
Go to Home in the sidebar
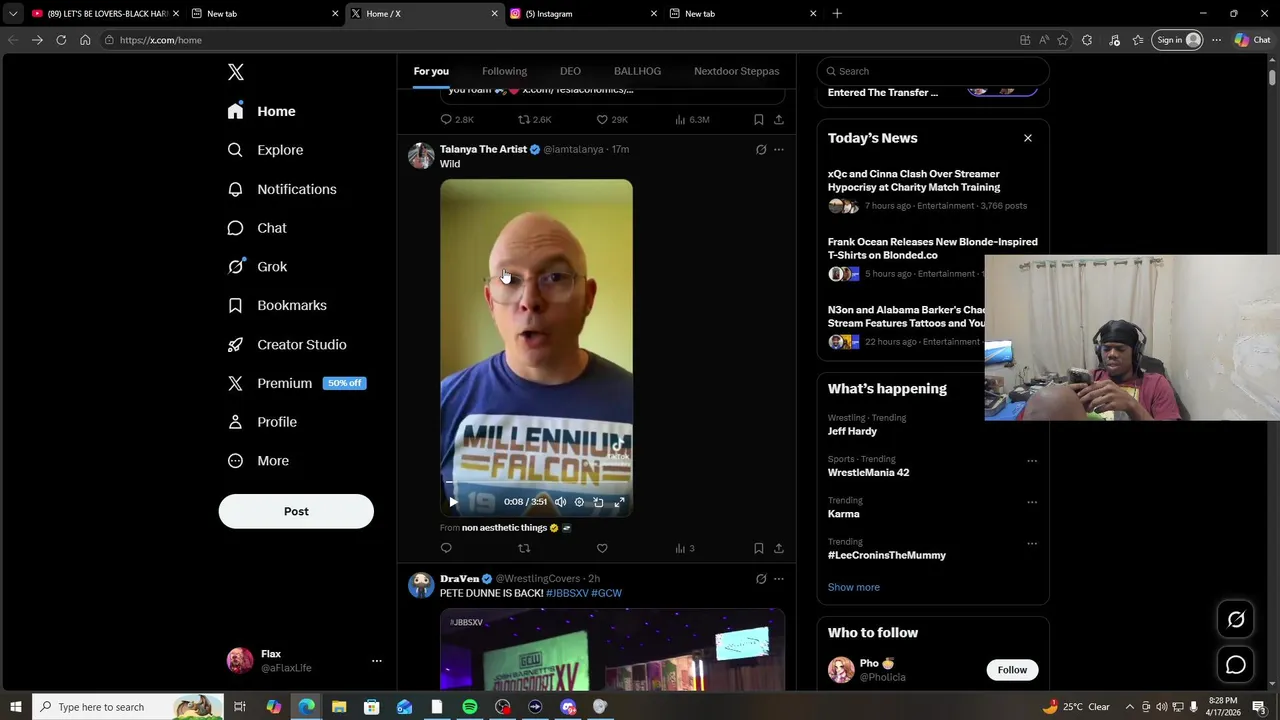(x=261, y=111)
